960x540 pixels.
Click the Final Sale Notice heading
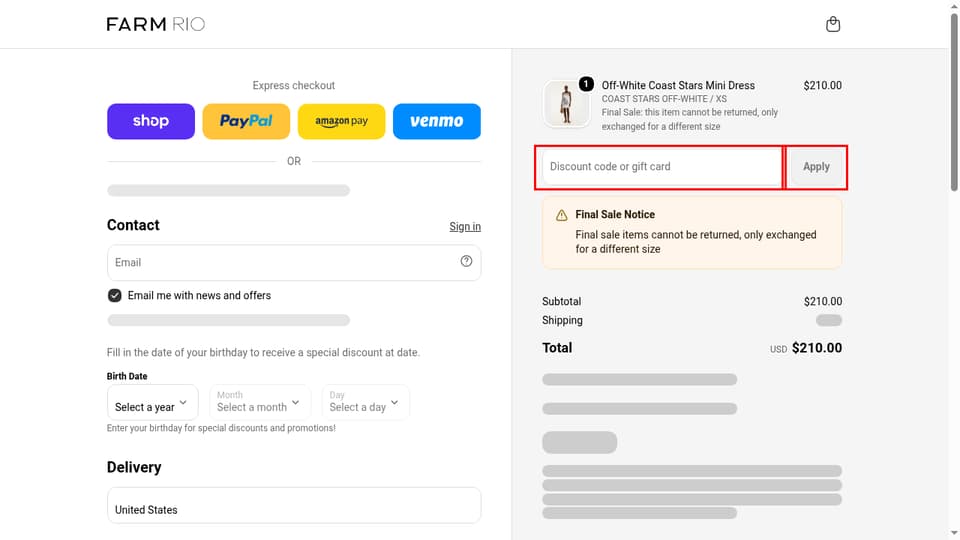pyautogui.click(x=615, y=214)
